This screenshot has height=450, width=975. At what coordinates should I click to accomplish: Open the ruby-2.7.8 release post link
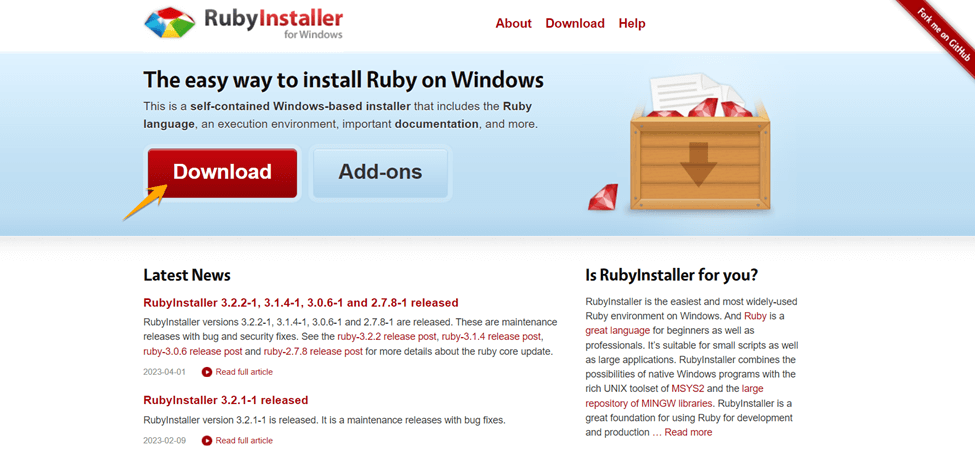click(x=313, y=351)
